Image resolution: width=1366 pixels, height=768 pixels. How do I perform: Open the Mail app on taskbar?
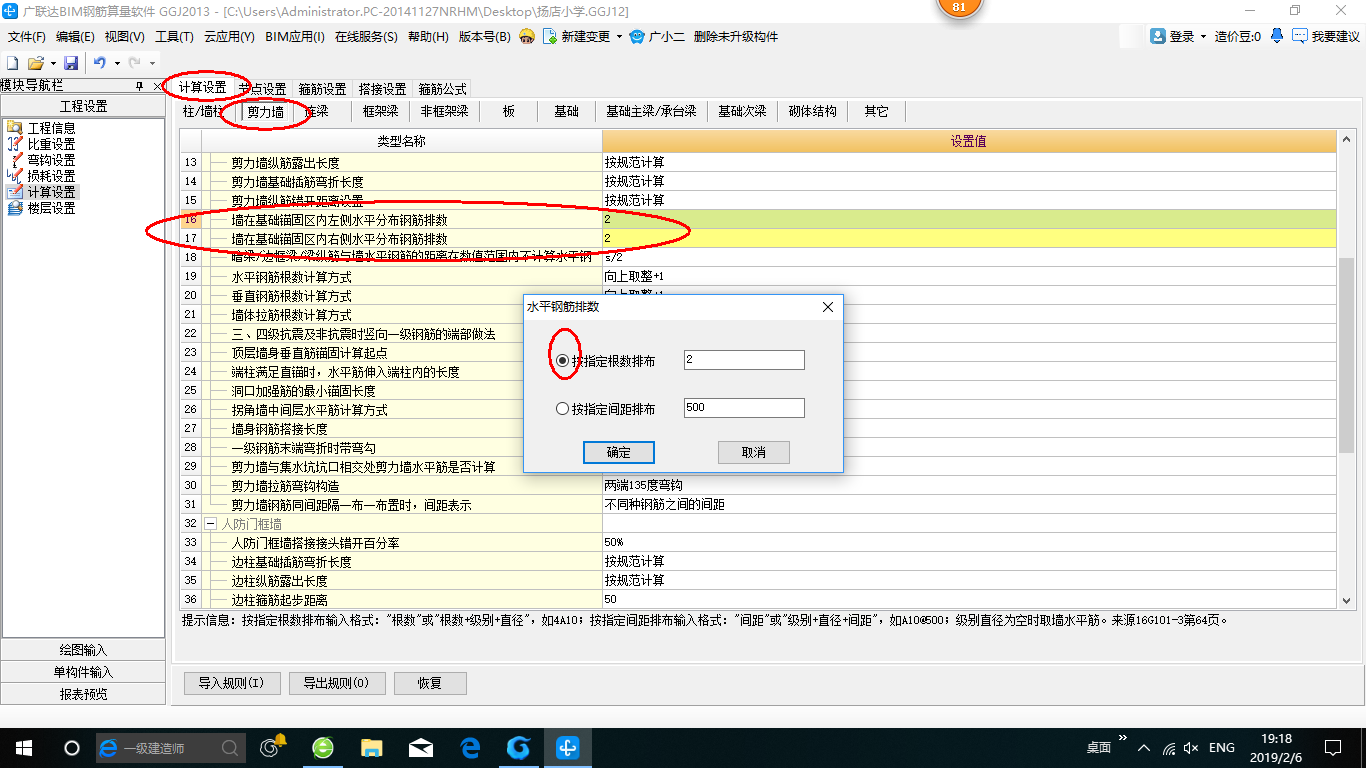[x=421, y=747]
